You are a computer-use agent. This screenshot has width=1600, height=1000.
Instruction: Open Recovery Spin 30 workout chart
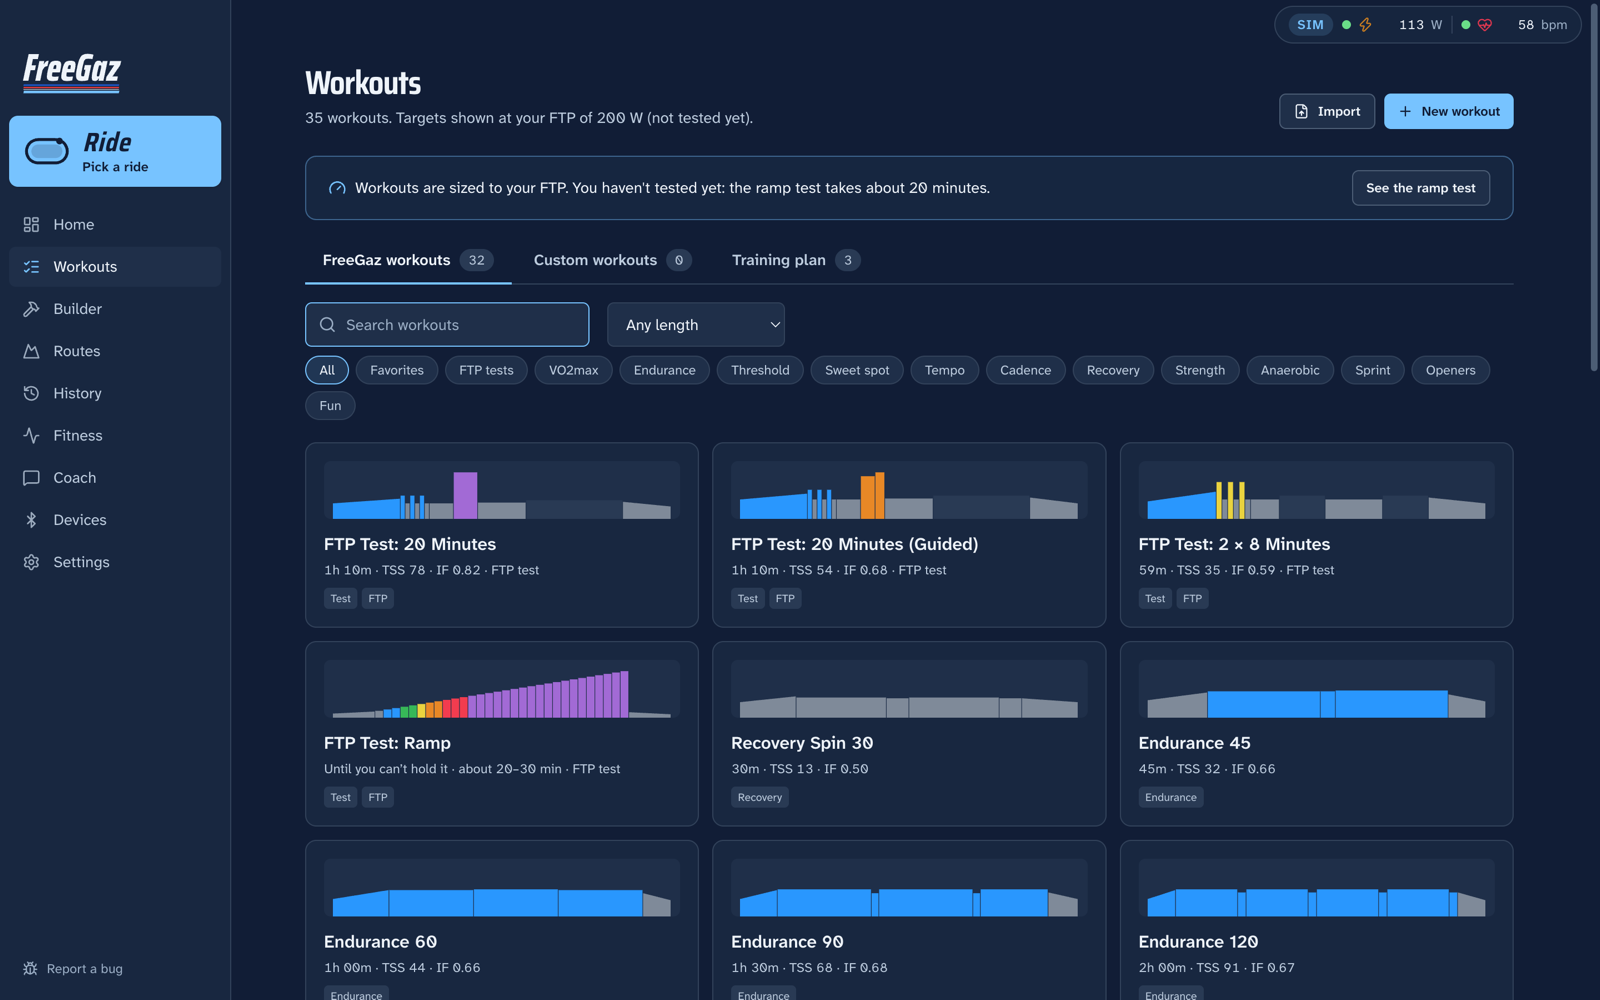[909, 689]
